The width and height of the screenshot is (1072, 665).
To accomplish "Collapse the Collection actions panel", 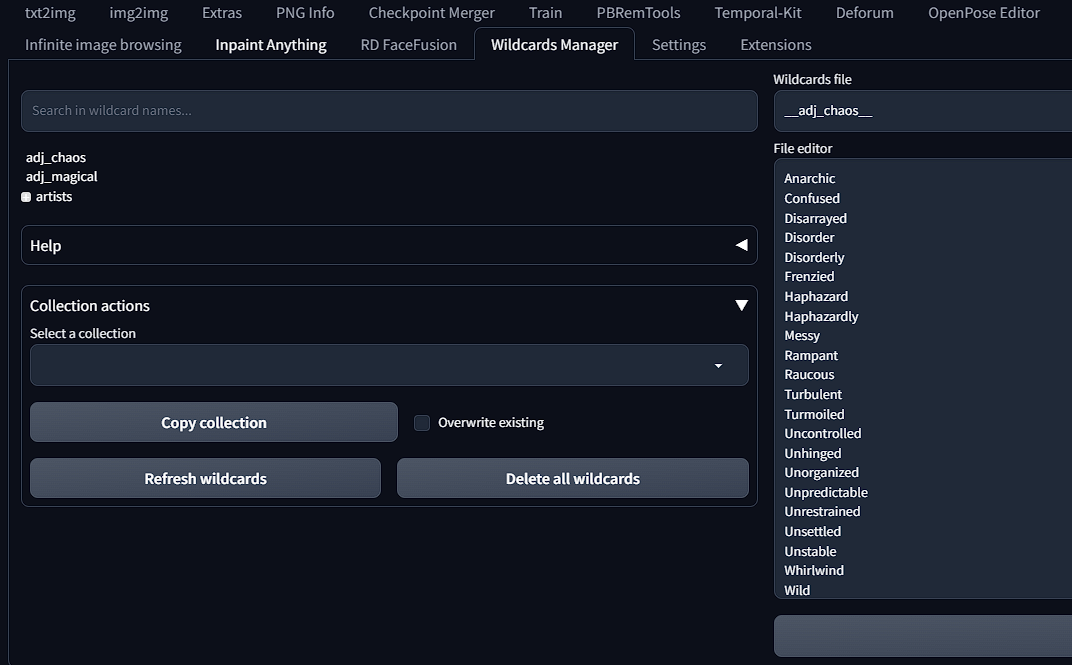I will (x=741, y=305).
